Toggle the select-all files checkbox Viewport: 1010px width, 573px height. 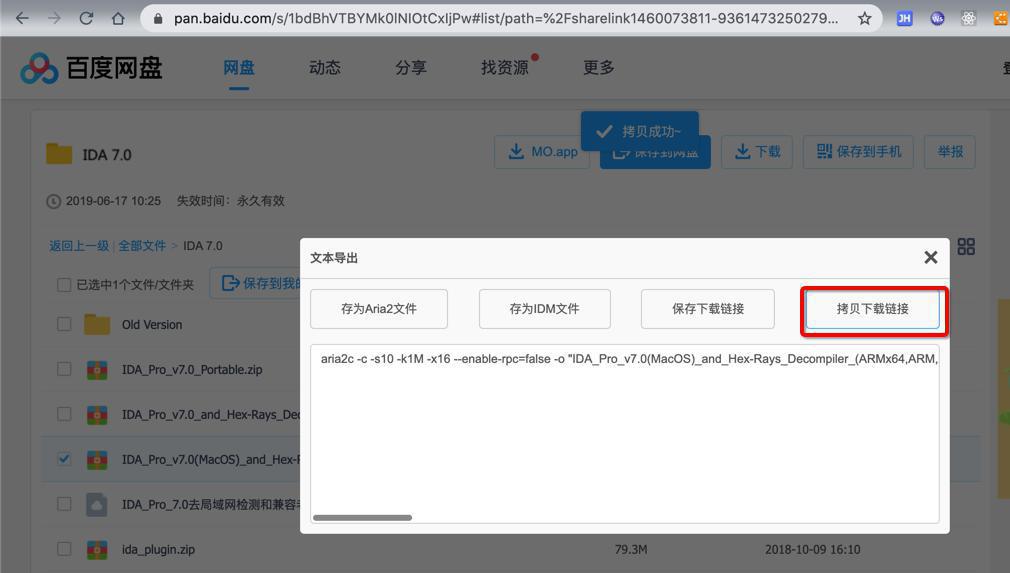64,285
